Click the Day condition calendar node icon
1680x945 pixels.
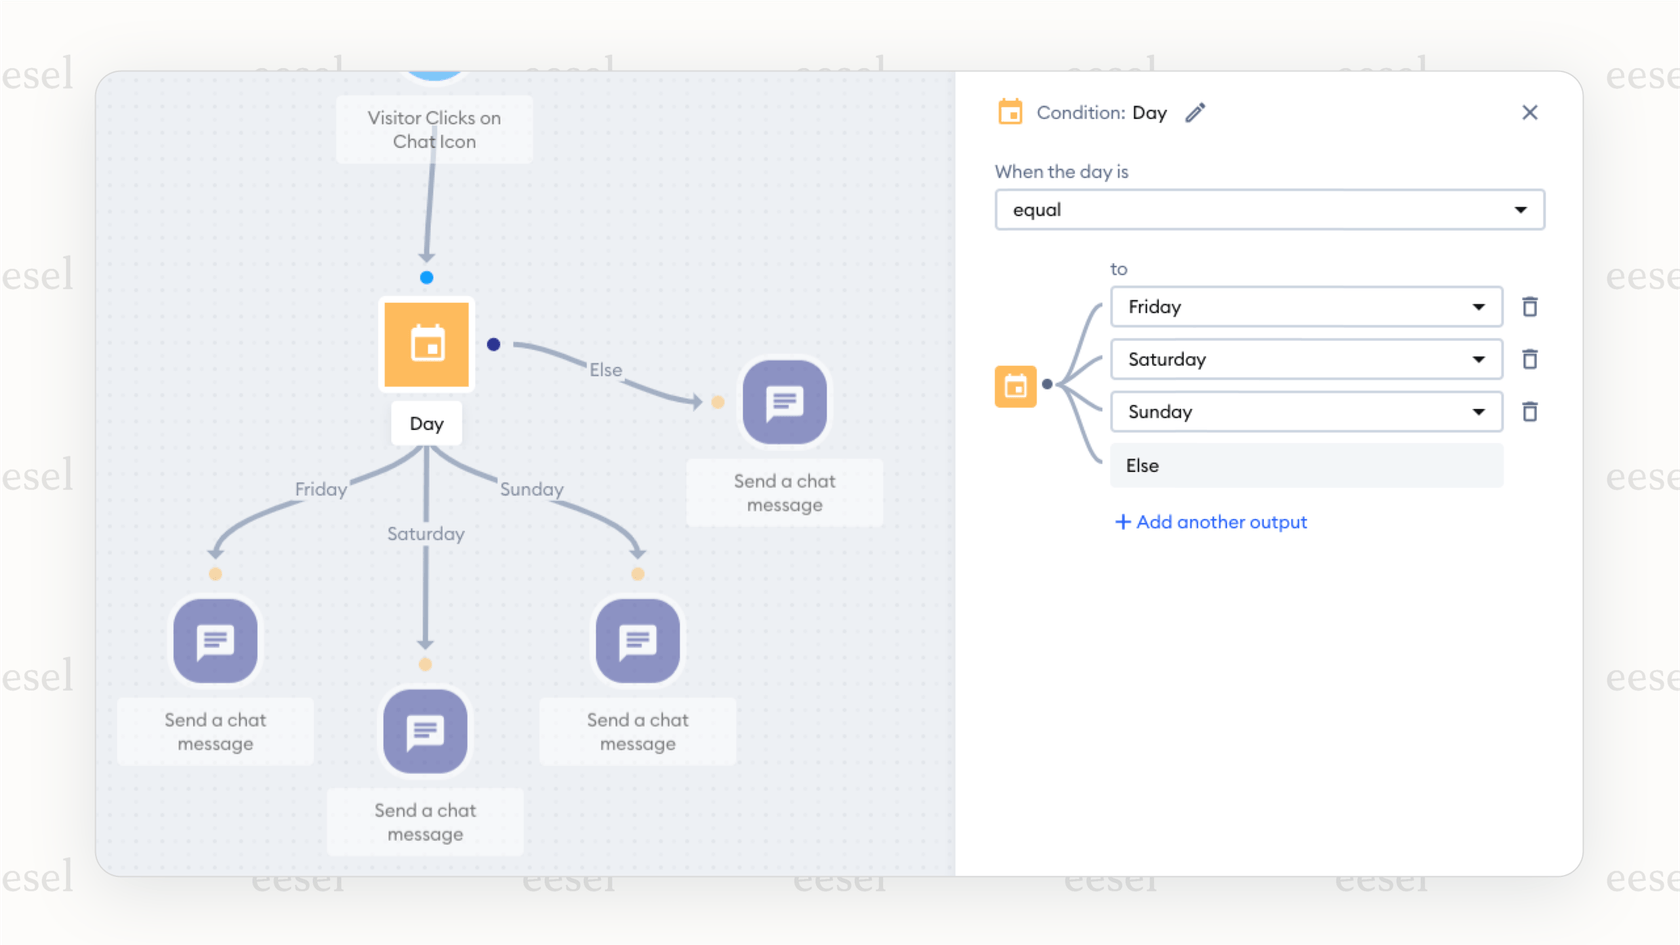coord(426,344)
